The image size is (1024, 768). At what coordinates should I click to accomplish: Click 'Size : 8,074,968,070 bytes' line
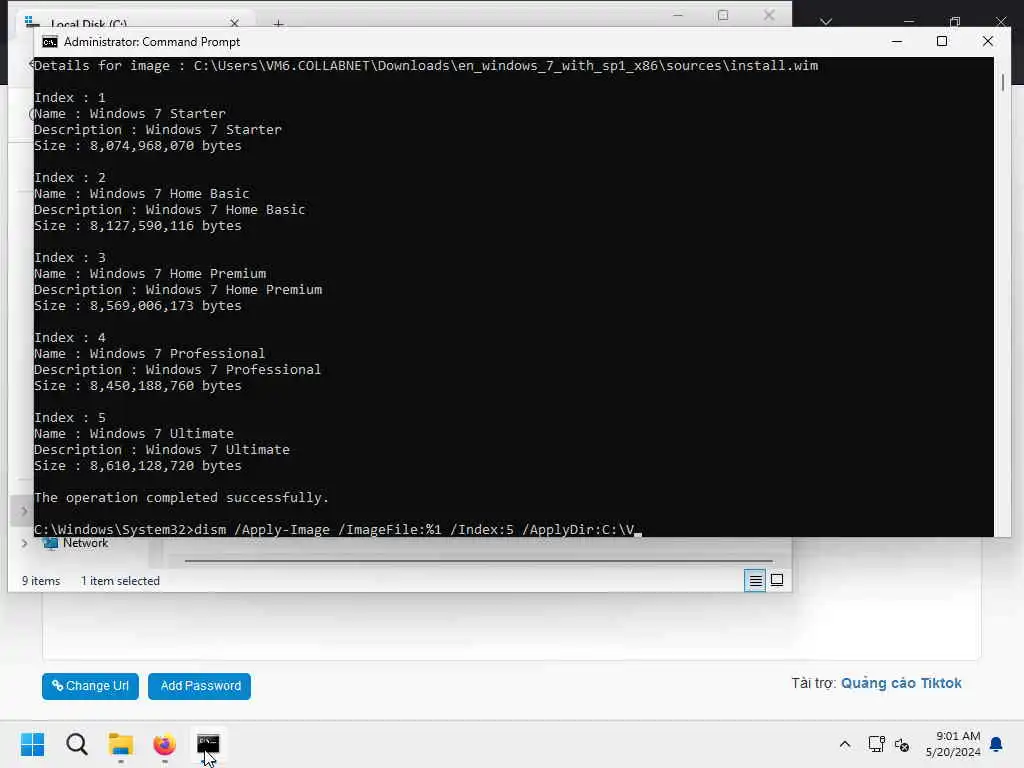(137, 146)
